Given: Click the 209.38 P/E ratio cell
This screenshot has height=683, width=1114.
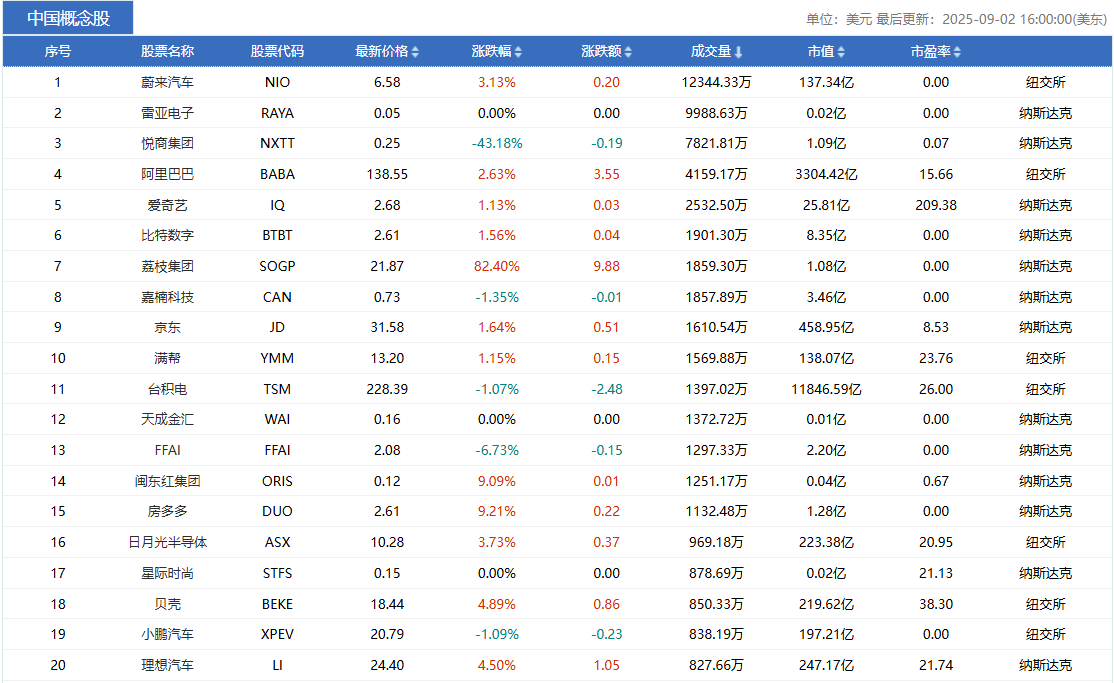Looking at the screenshot, I should click(936, 205).
